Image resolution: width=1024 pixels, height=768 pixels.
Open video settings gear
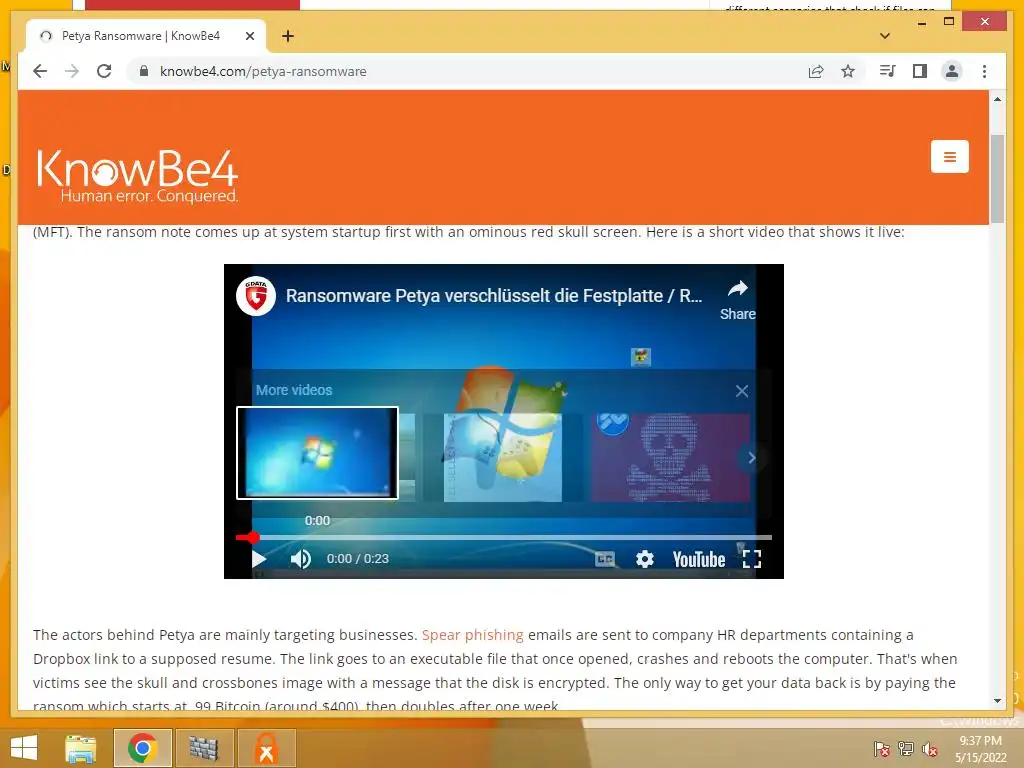[645, 559]
